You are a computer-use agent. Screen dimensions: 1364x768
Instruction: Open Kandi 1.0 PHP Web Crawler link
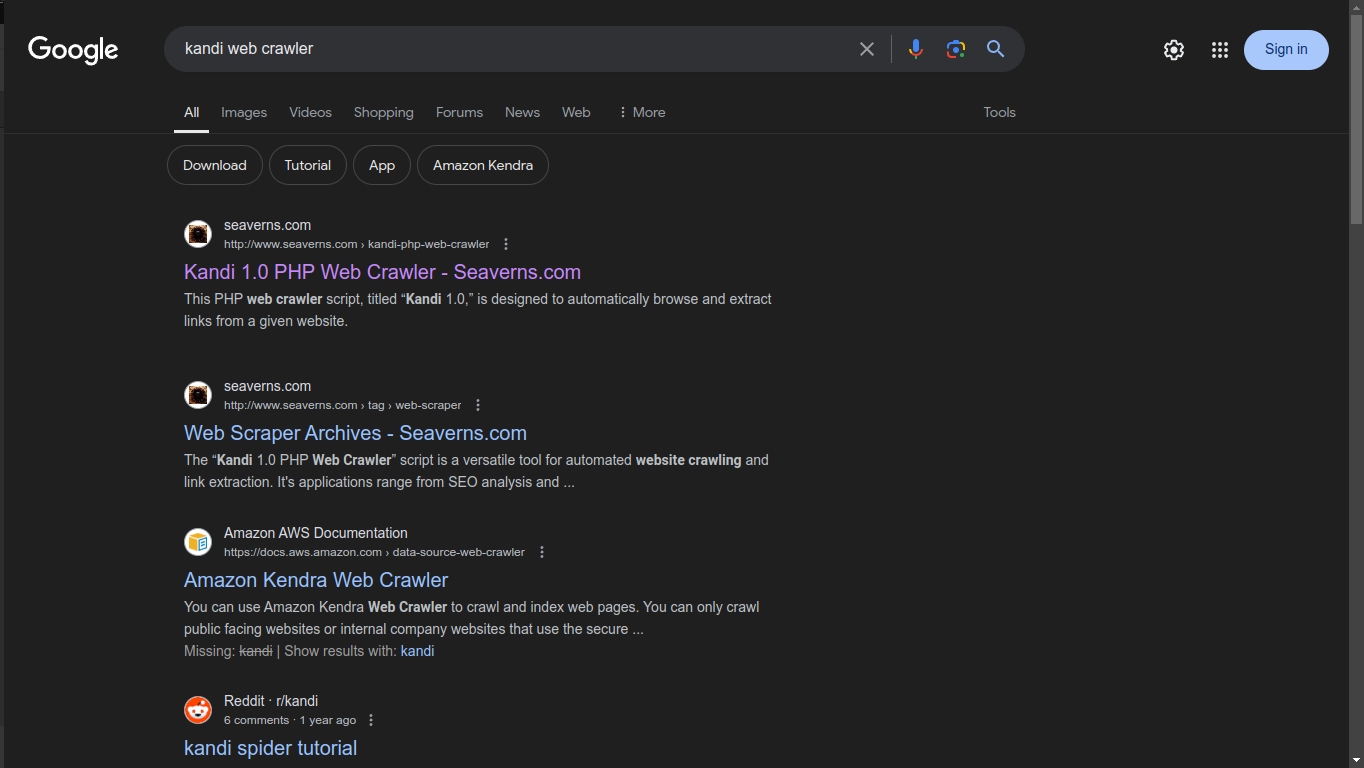click(x=382, y=272)
